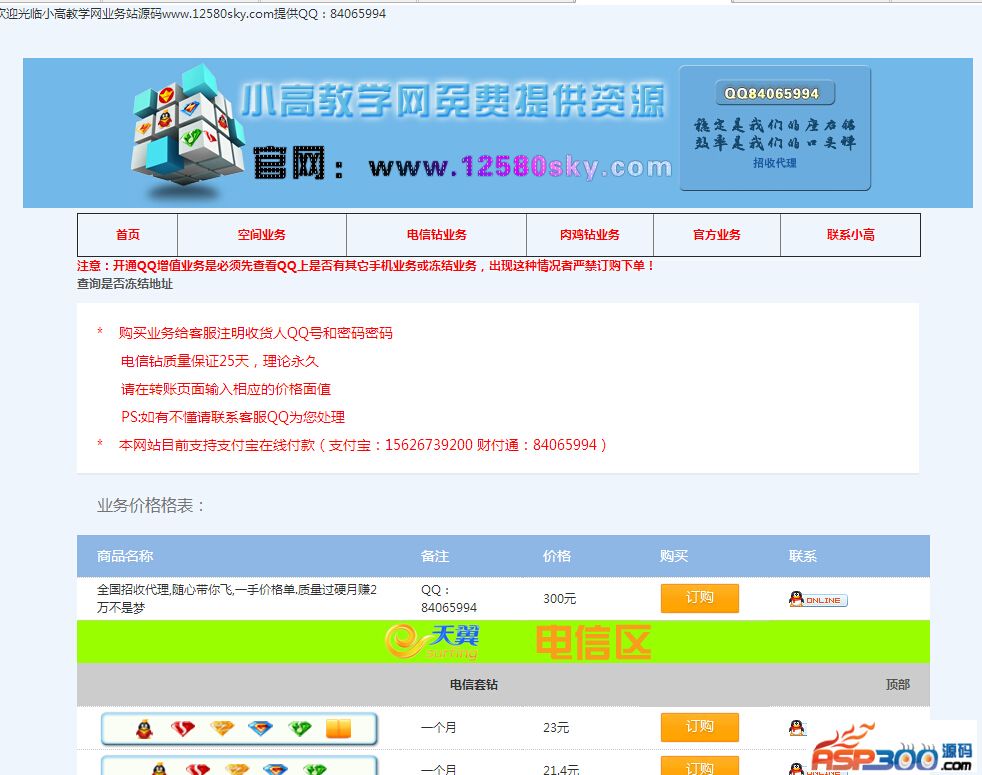Screen dimensions: 982x775
Task: Click the 招收代理 link in banner
Action: pyautogui.click(x=775, y=163)
